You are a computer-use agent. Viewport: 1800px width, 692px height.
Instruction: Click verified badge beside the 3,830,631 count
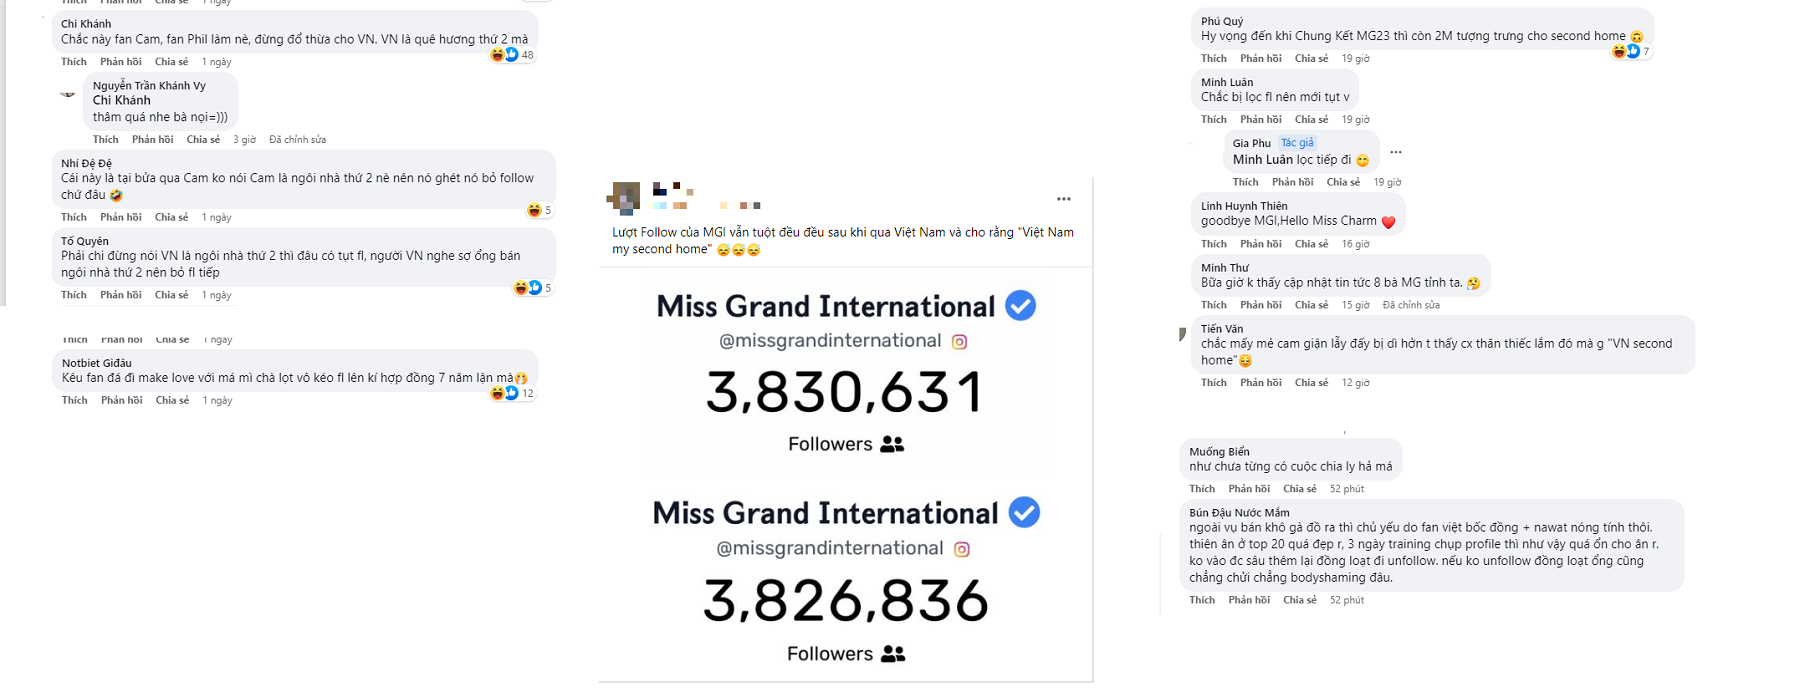tap(1020, 306)
